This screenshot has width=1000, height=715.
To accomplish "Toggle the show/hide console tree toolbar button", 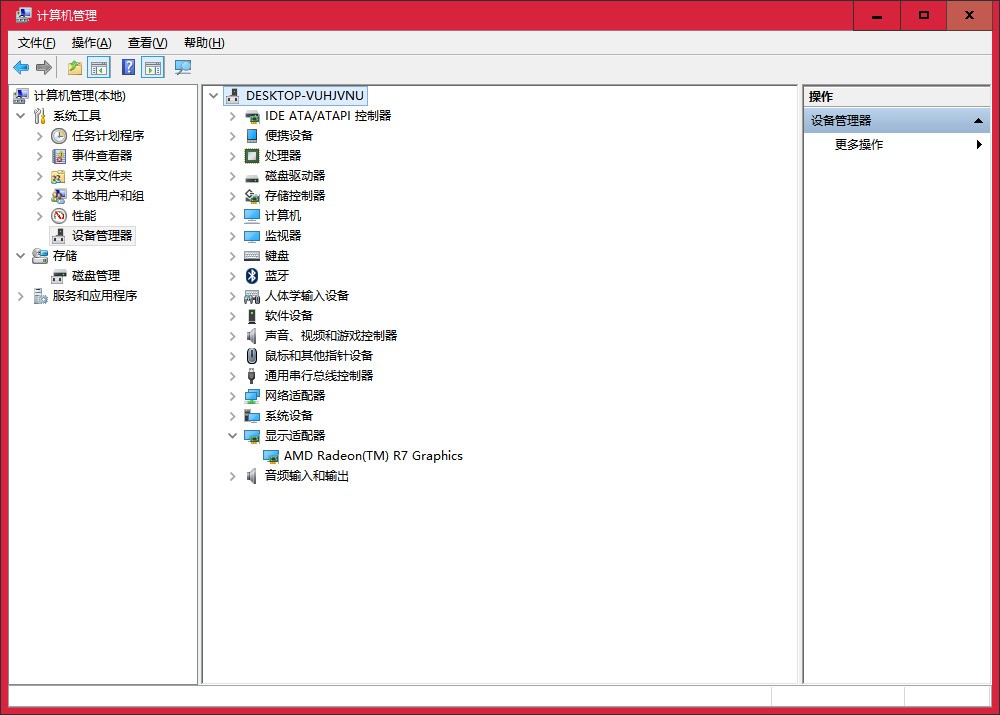I will tap(99, 67).
